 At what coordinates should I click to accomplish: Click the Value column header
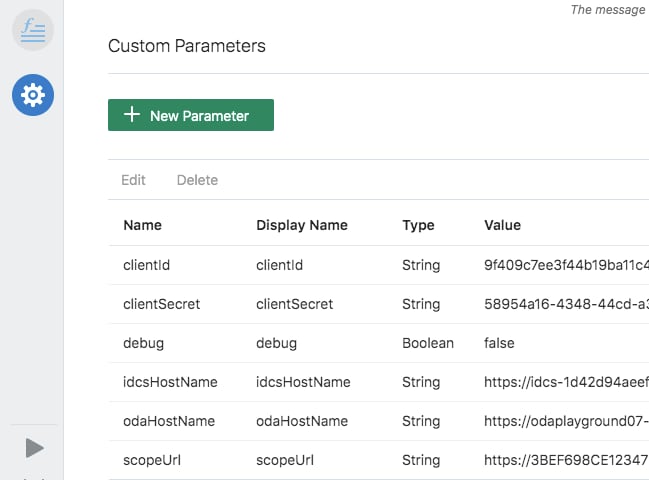[502, 225]
